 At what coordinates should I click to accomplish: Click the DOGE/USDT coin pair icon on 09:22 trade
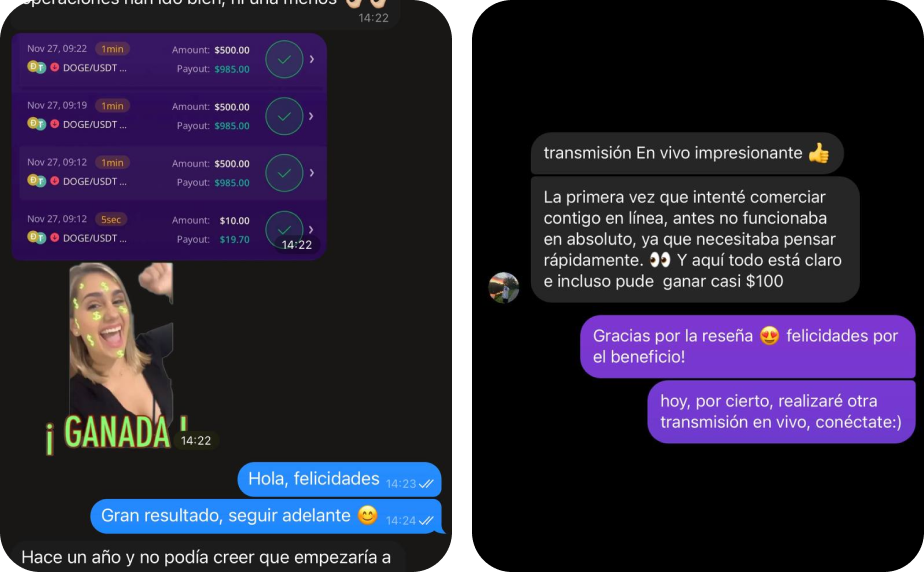tap(37, 67)
